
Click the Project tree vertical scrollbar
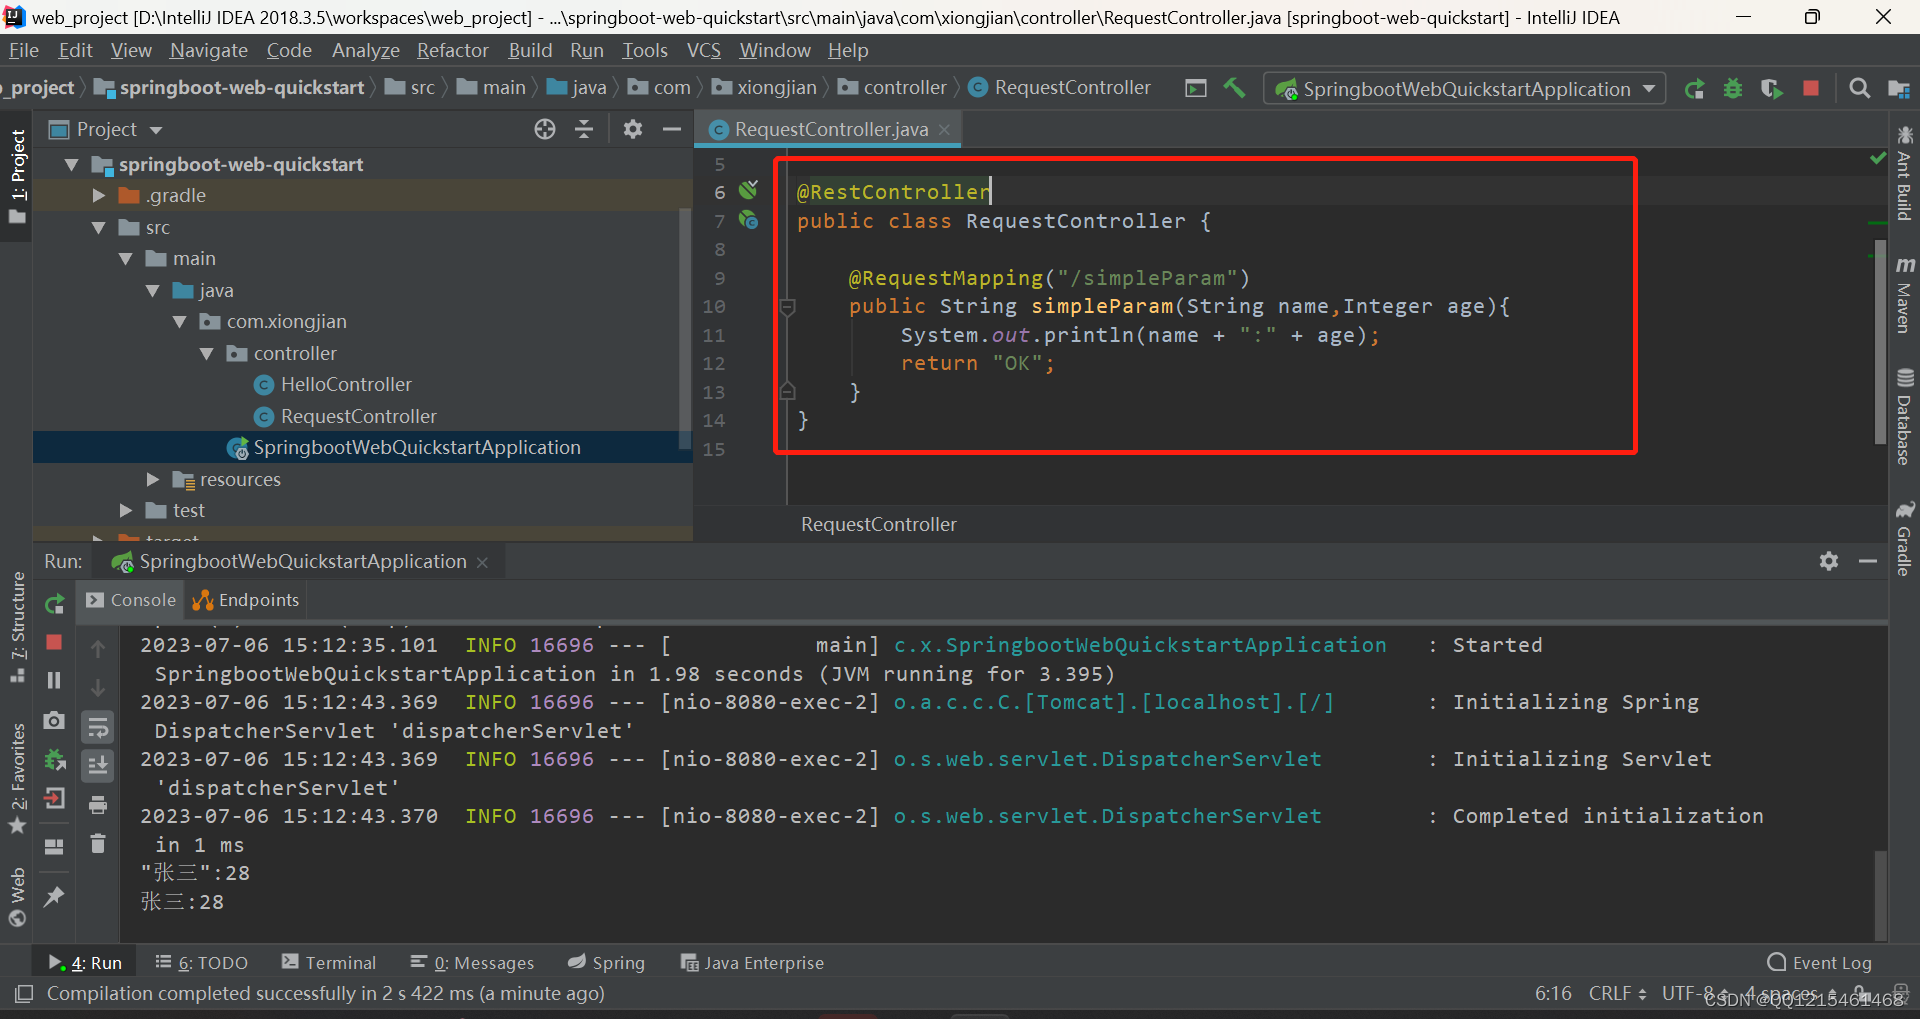coord(685,330)
